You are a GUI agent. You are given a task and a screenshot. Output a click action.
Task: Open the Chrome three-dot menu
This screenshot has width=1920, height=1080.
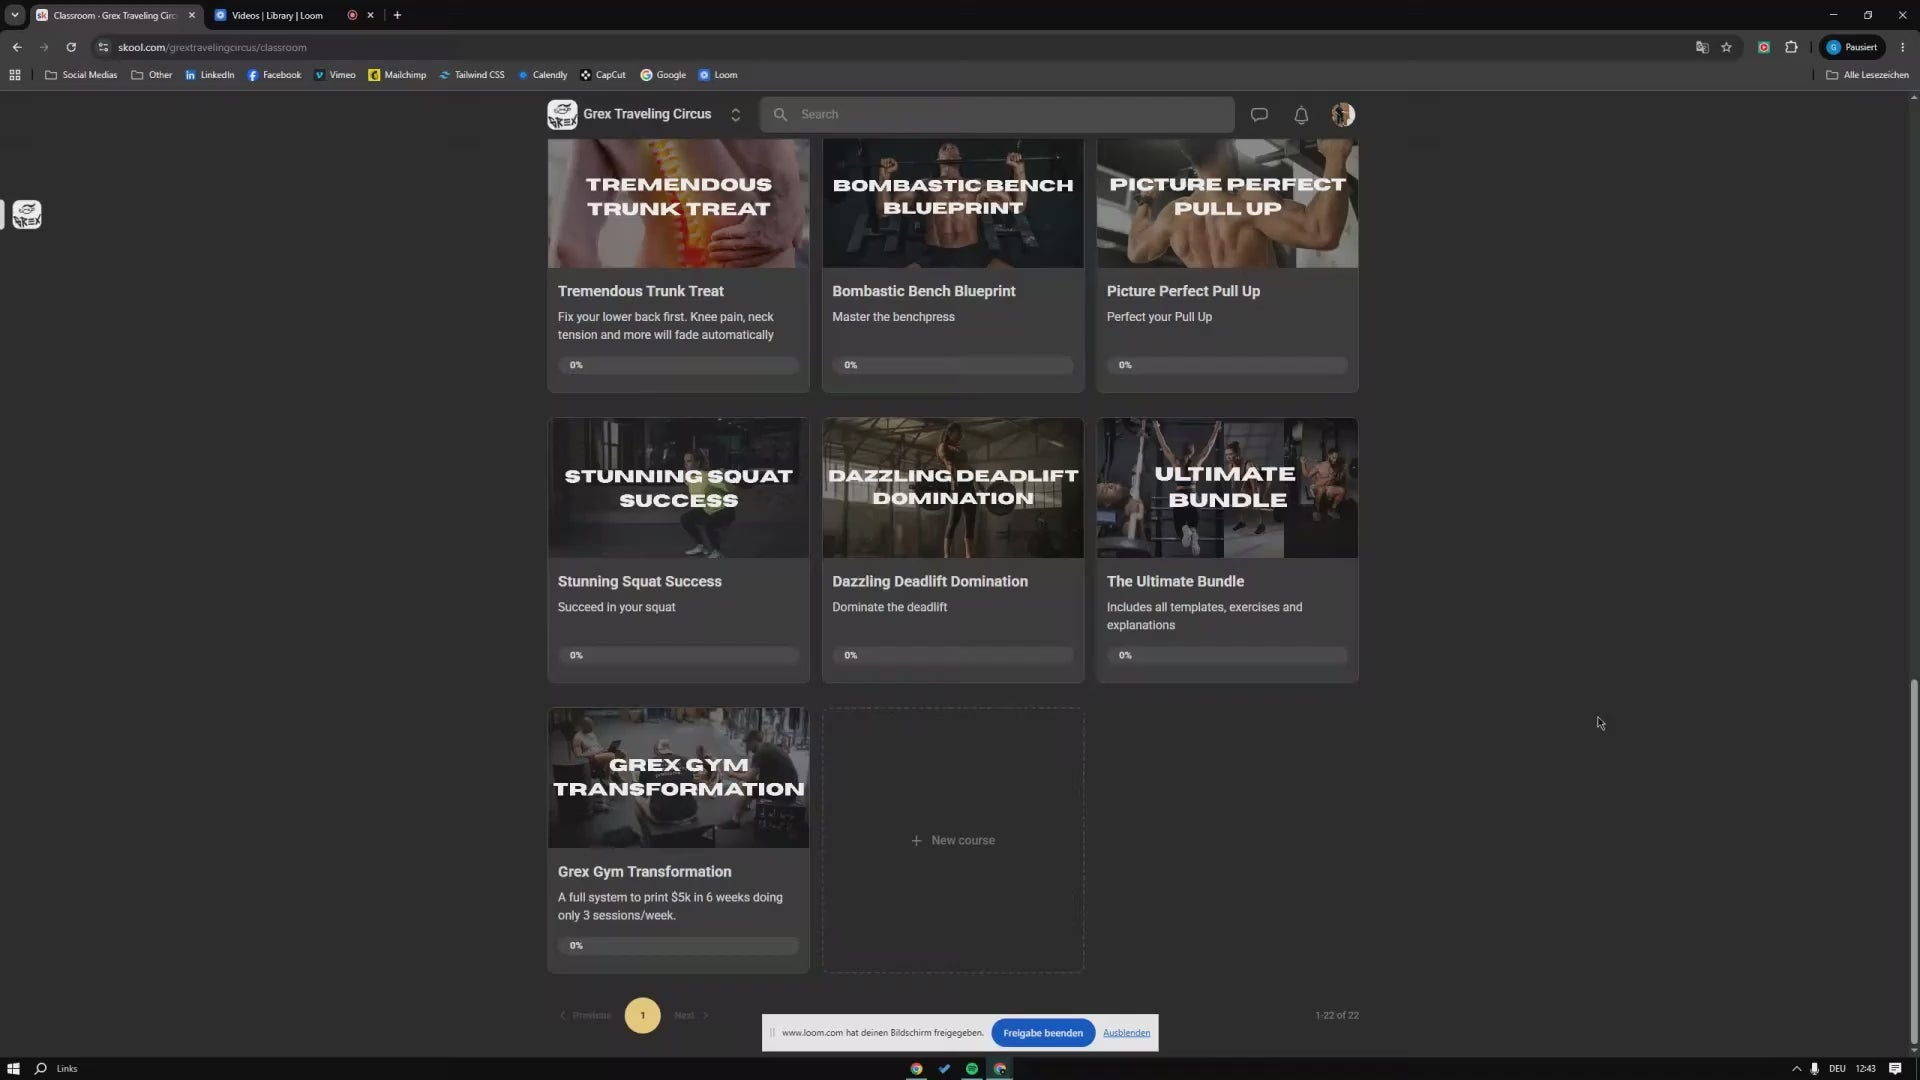[x=1902, y=47]
